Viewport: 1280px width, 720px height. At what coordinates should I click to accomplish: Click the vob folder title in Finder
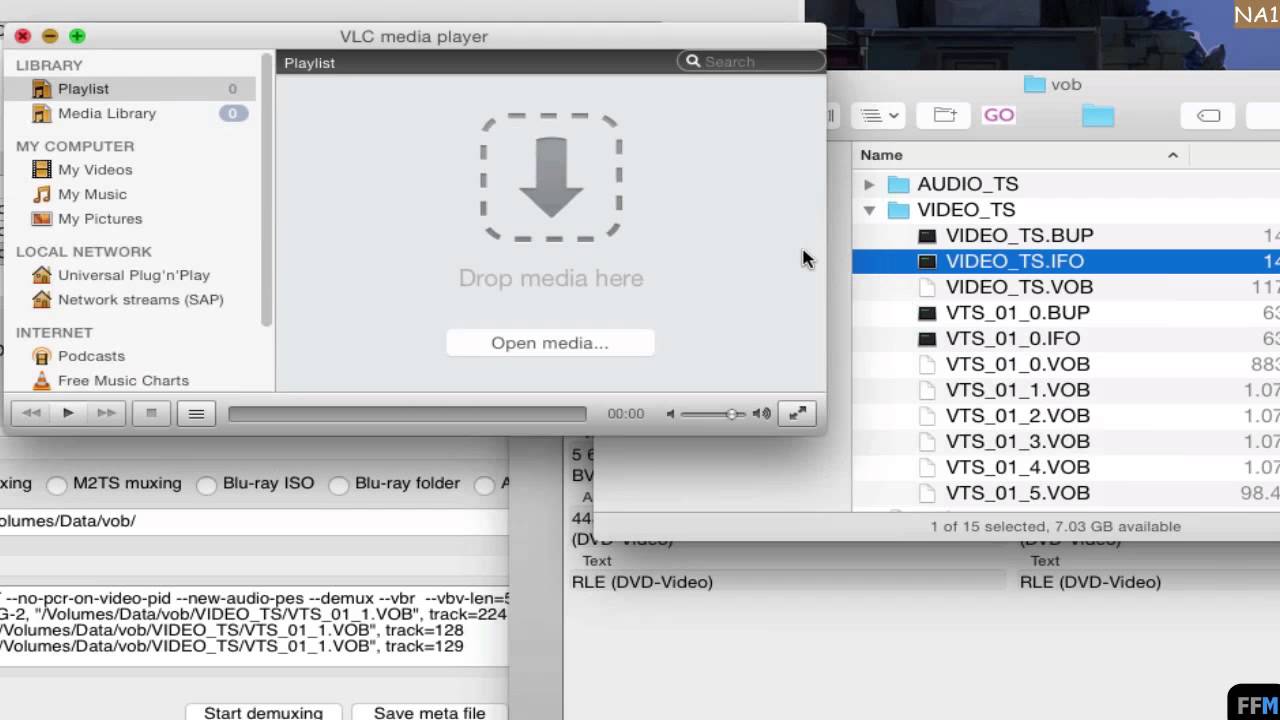tap(1066, 85)
